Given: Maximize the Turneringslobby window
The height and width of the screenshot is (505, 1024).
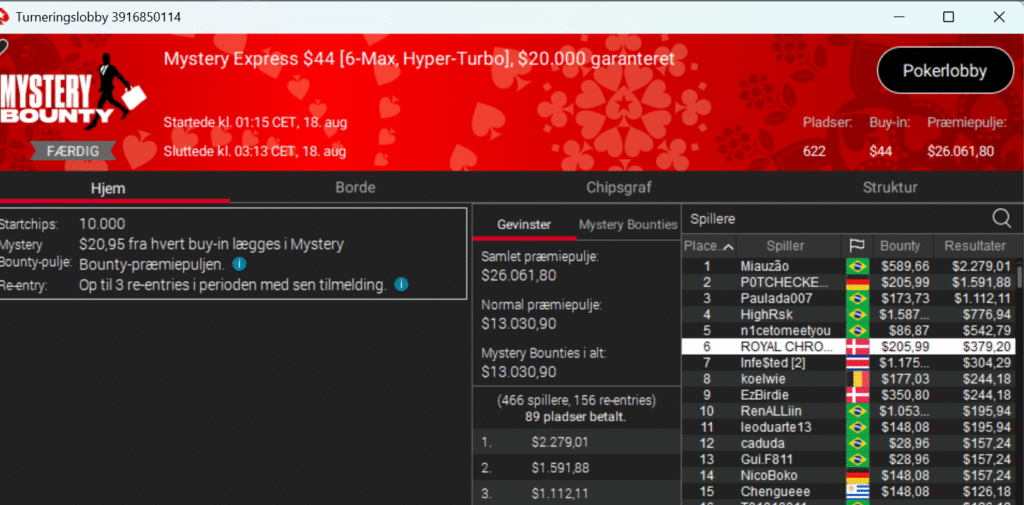Looking at the screenshot, I should [x=949, y=17].
